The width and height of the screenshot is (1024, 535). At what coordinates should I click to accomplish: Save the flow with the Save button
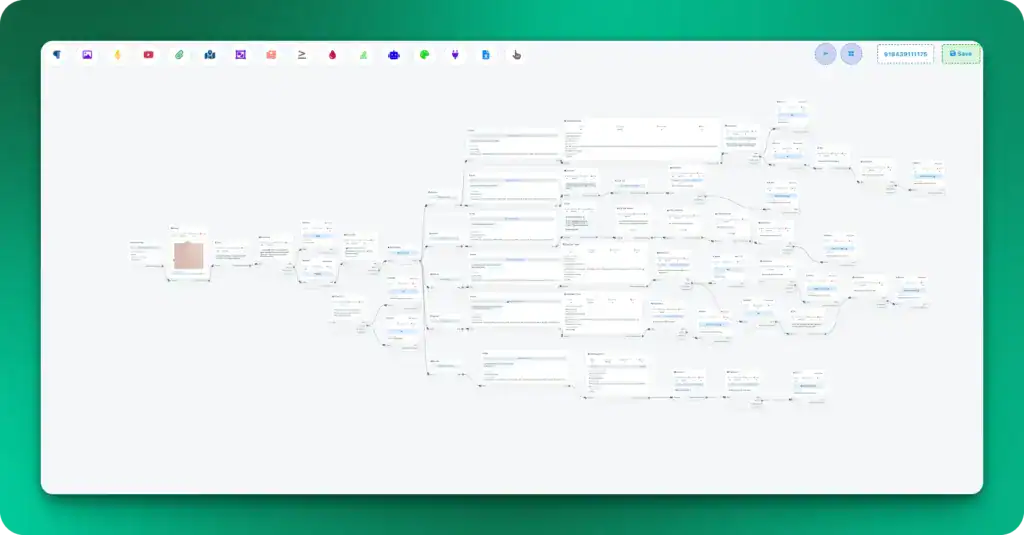[x=960, y=54]
